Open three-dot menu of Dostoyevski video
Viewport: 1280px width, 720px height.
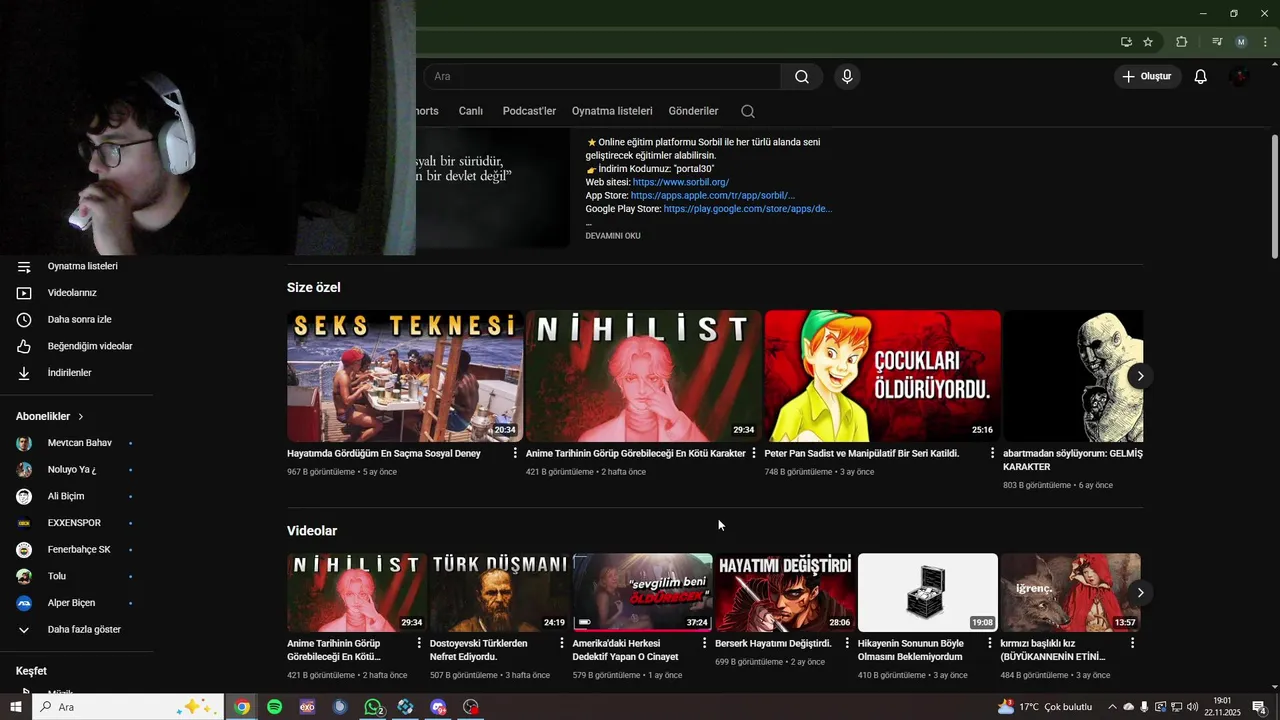click(561, 644)
